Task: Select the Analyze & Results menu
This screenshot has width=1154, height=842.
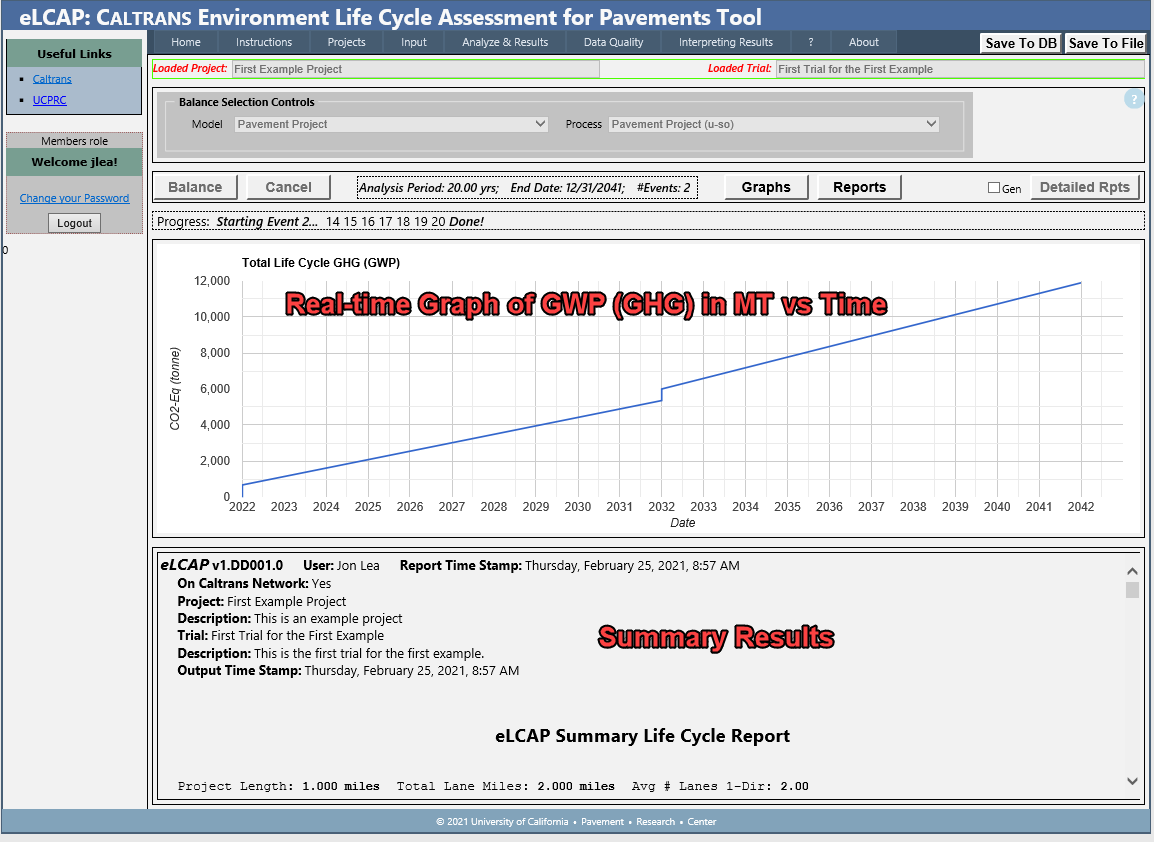Action: 505,42
